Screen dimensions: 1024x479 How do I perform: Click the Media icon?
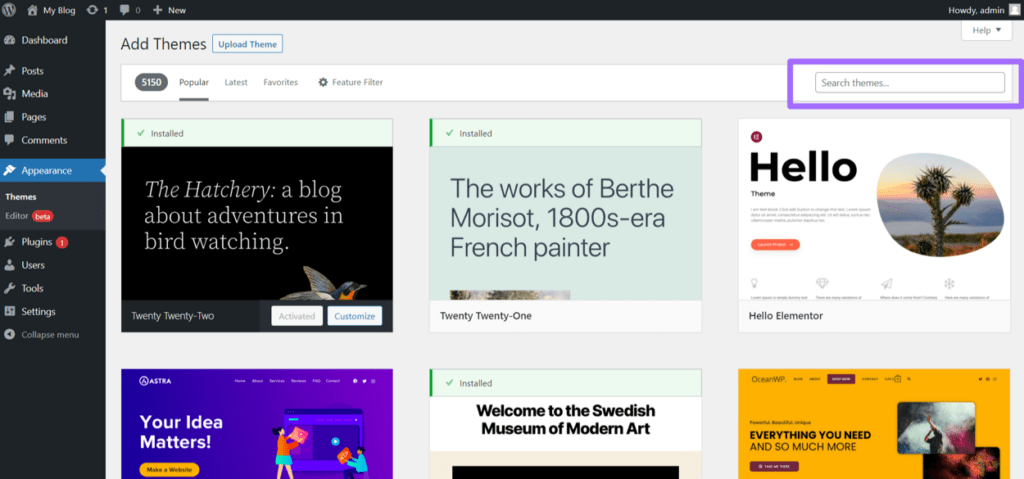coord(9,93)
